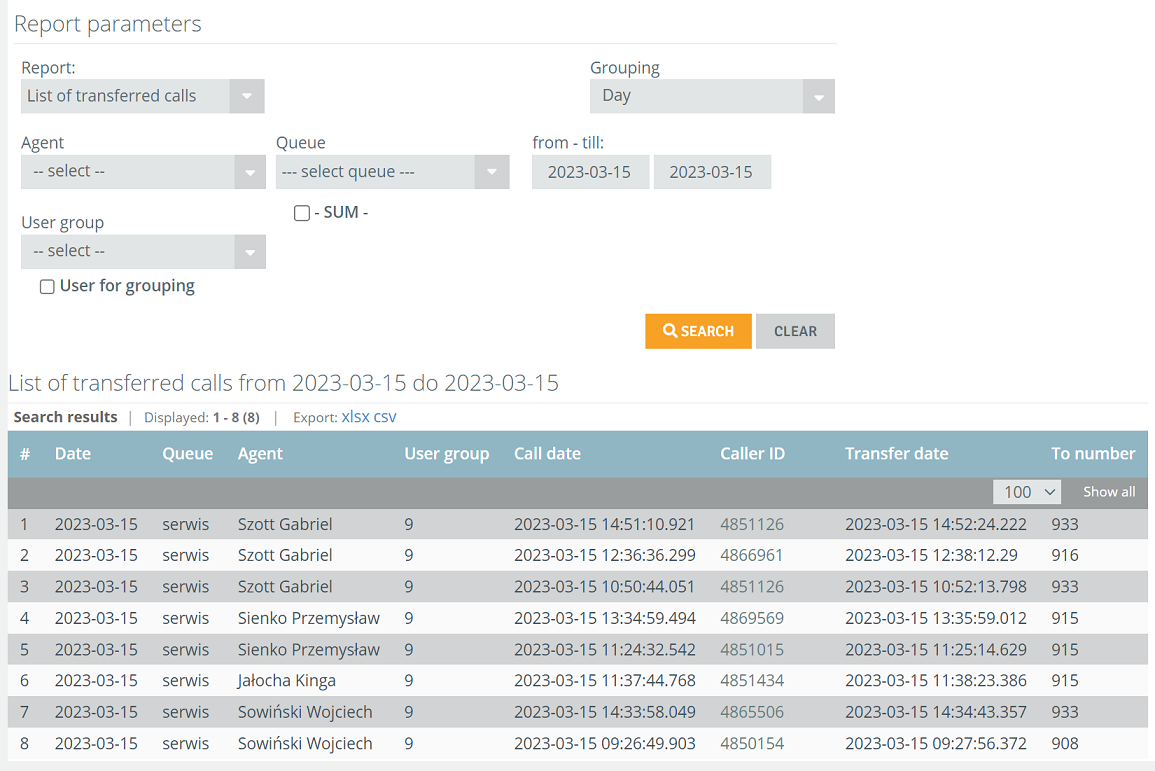1155x771 pixels.
Task: Click the orange SEARCH button
Action: pos(698,331)
